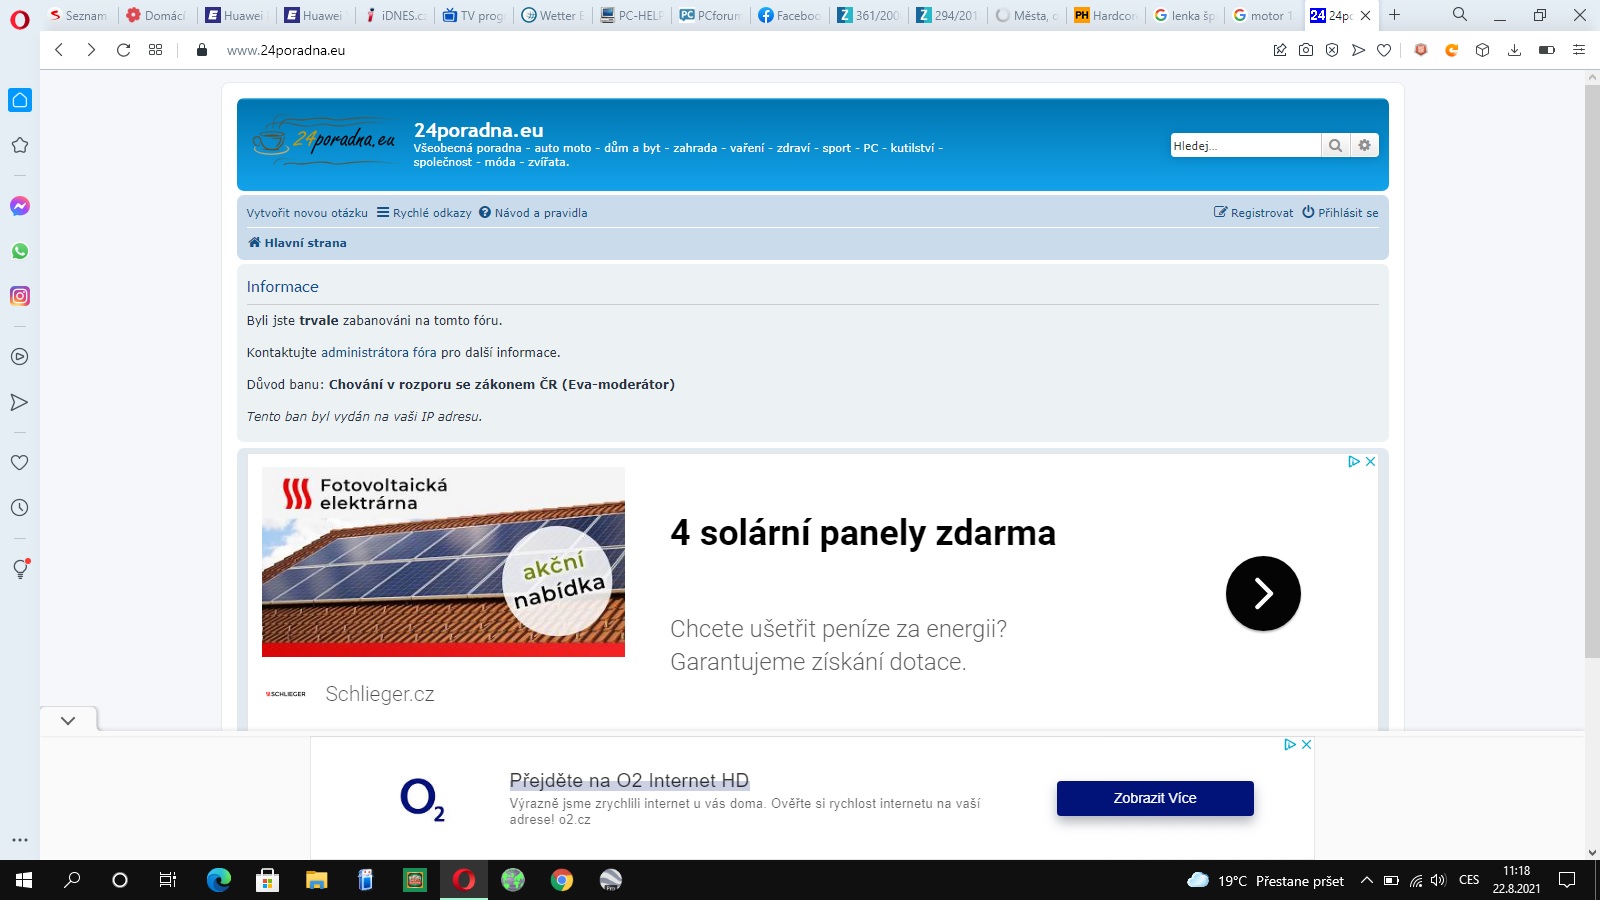The image size is (1600, 900).
Task: Switch to the PC-HELP tab
Action: 632,15
